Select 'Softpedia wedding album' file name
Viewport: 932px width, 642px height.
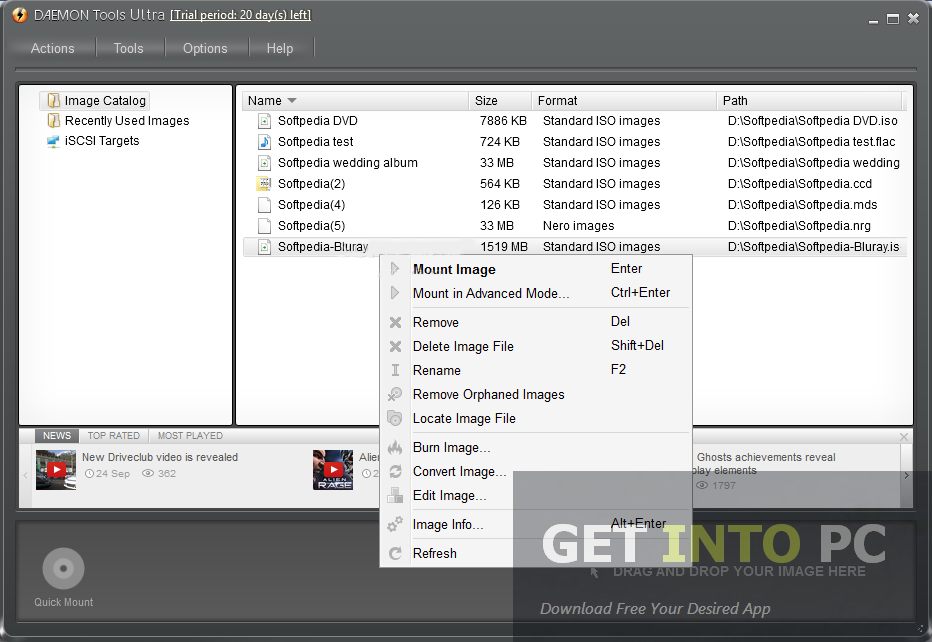pyautogui.click(x=348, y=162)
